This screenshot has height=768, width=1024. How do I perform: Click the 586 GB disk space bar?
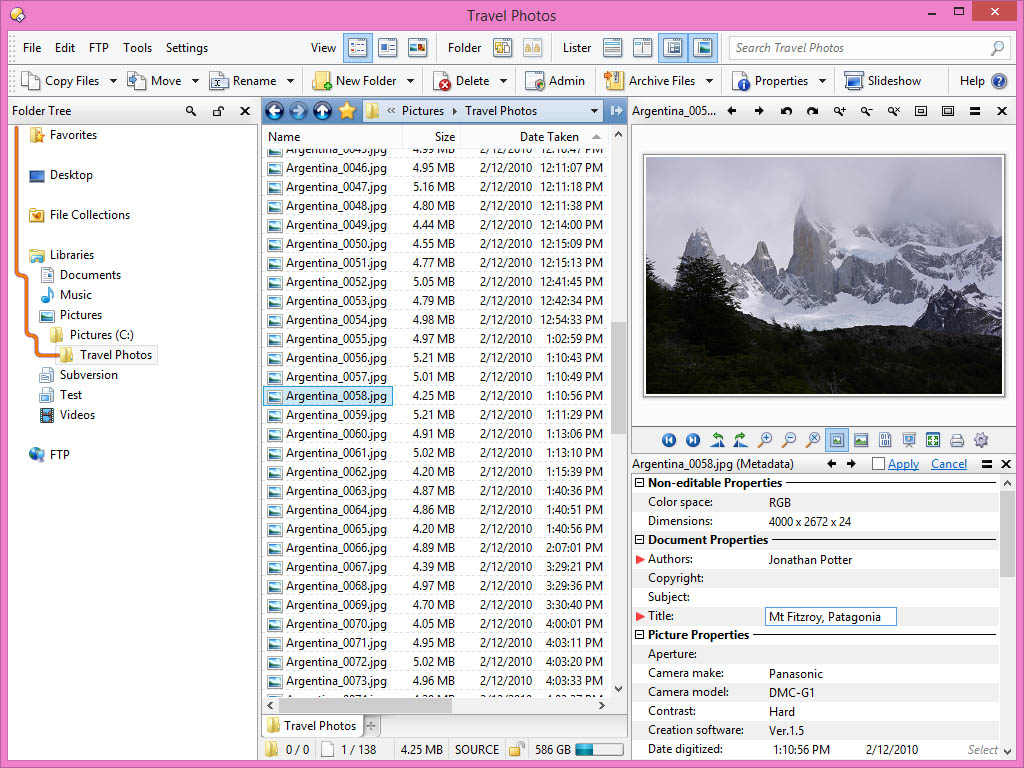point(599,749)
